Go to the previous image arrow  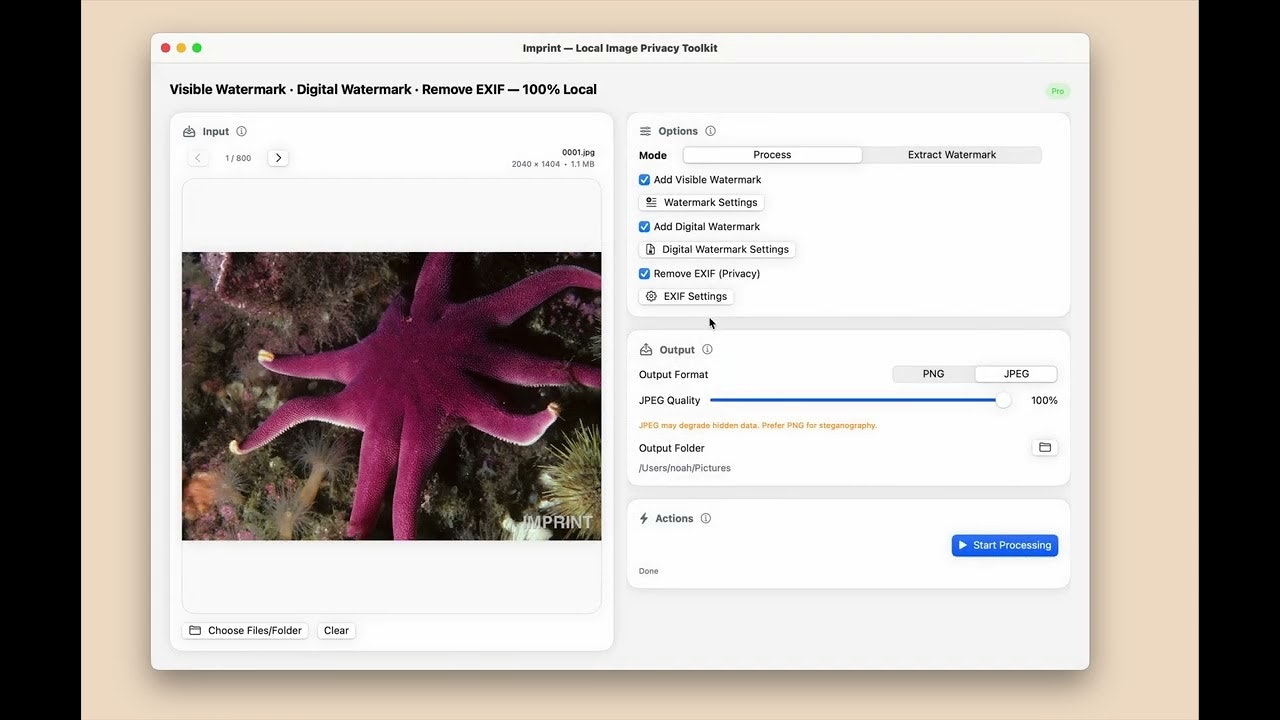(198, 158)
